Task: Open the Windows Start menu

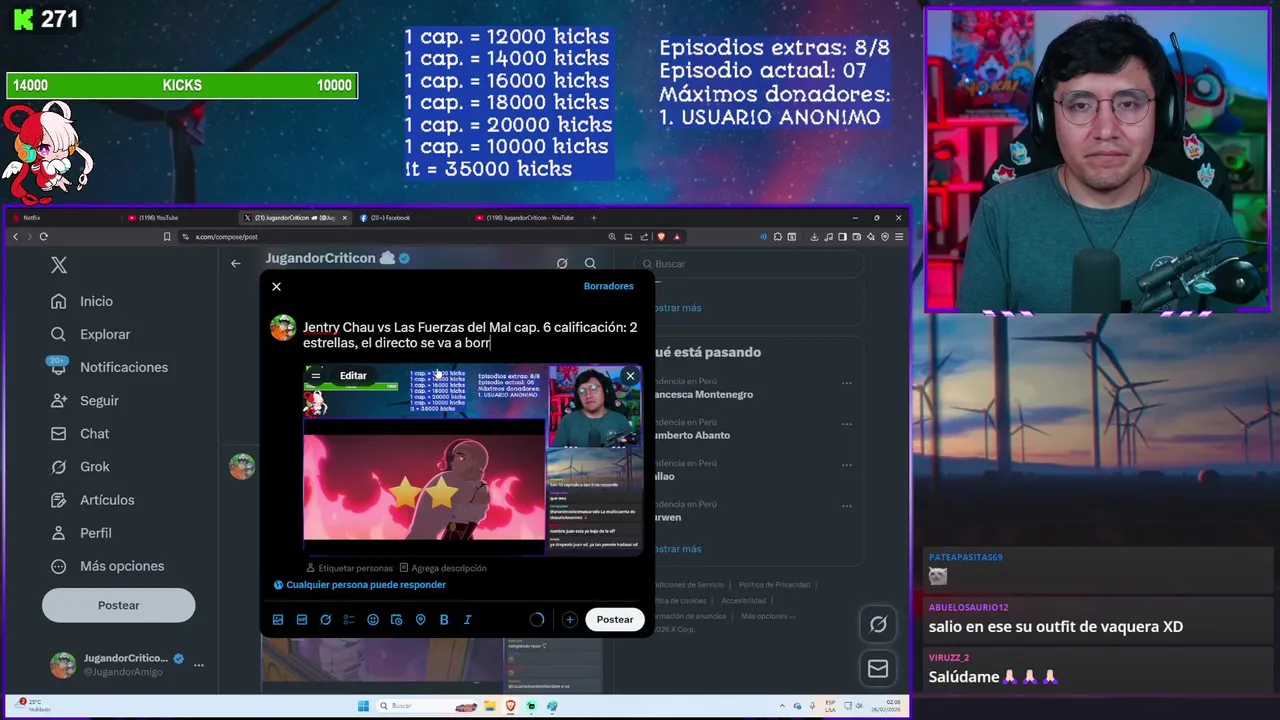Action: pos(363,706)
